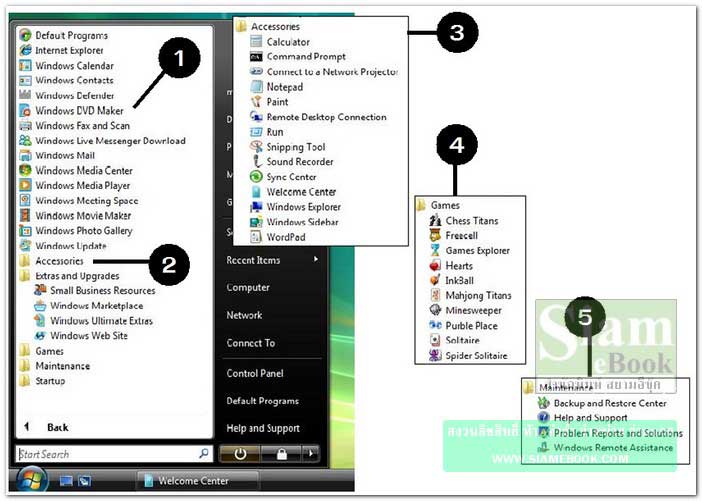
Task: Click the magnifier icon in Start Search
Action: 204,453
